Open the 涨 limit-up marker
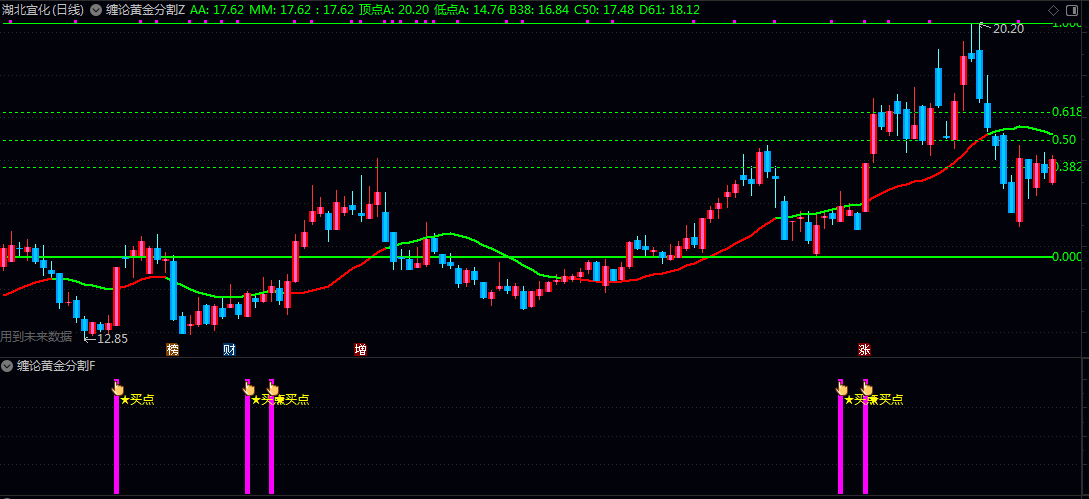This screenshot has height=499, width=1089. (865, 349)
